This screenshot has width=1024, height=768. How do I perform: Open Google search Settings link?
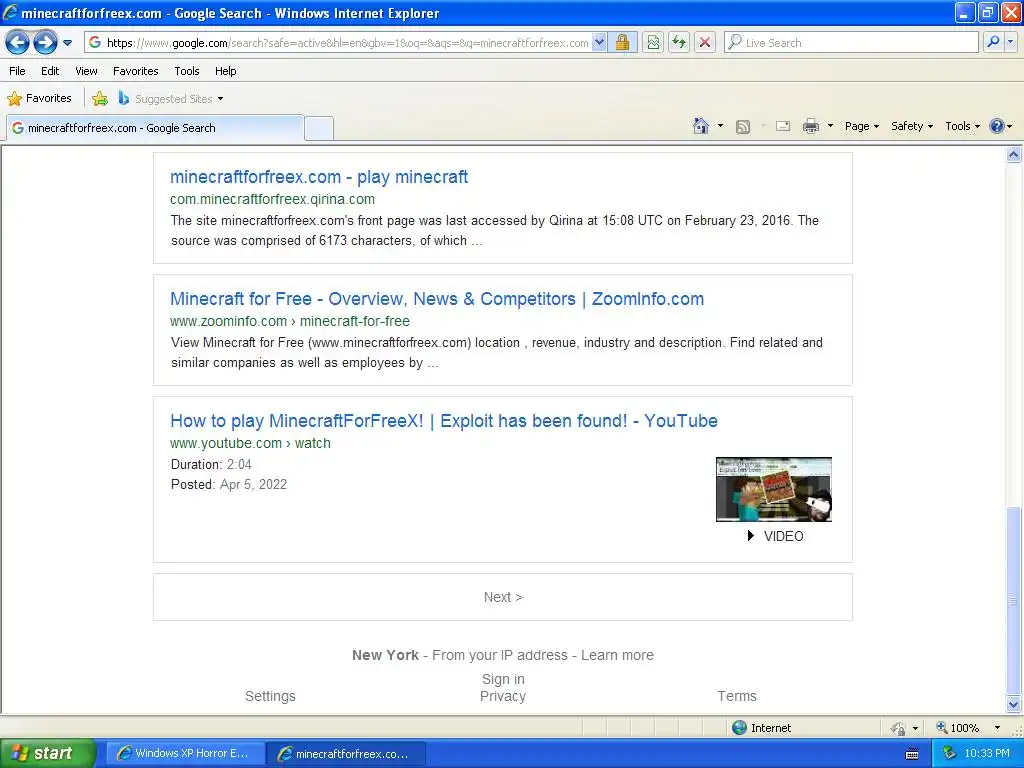[270, 696]
